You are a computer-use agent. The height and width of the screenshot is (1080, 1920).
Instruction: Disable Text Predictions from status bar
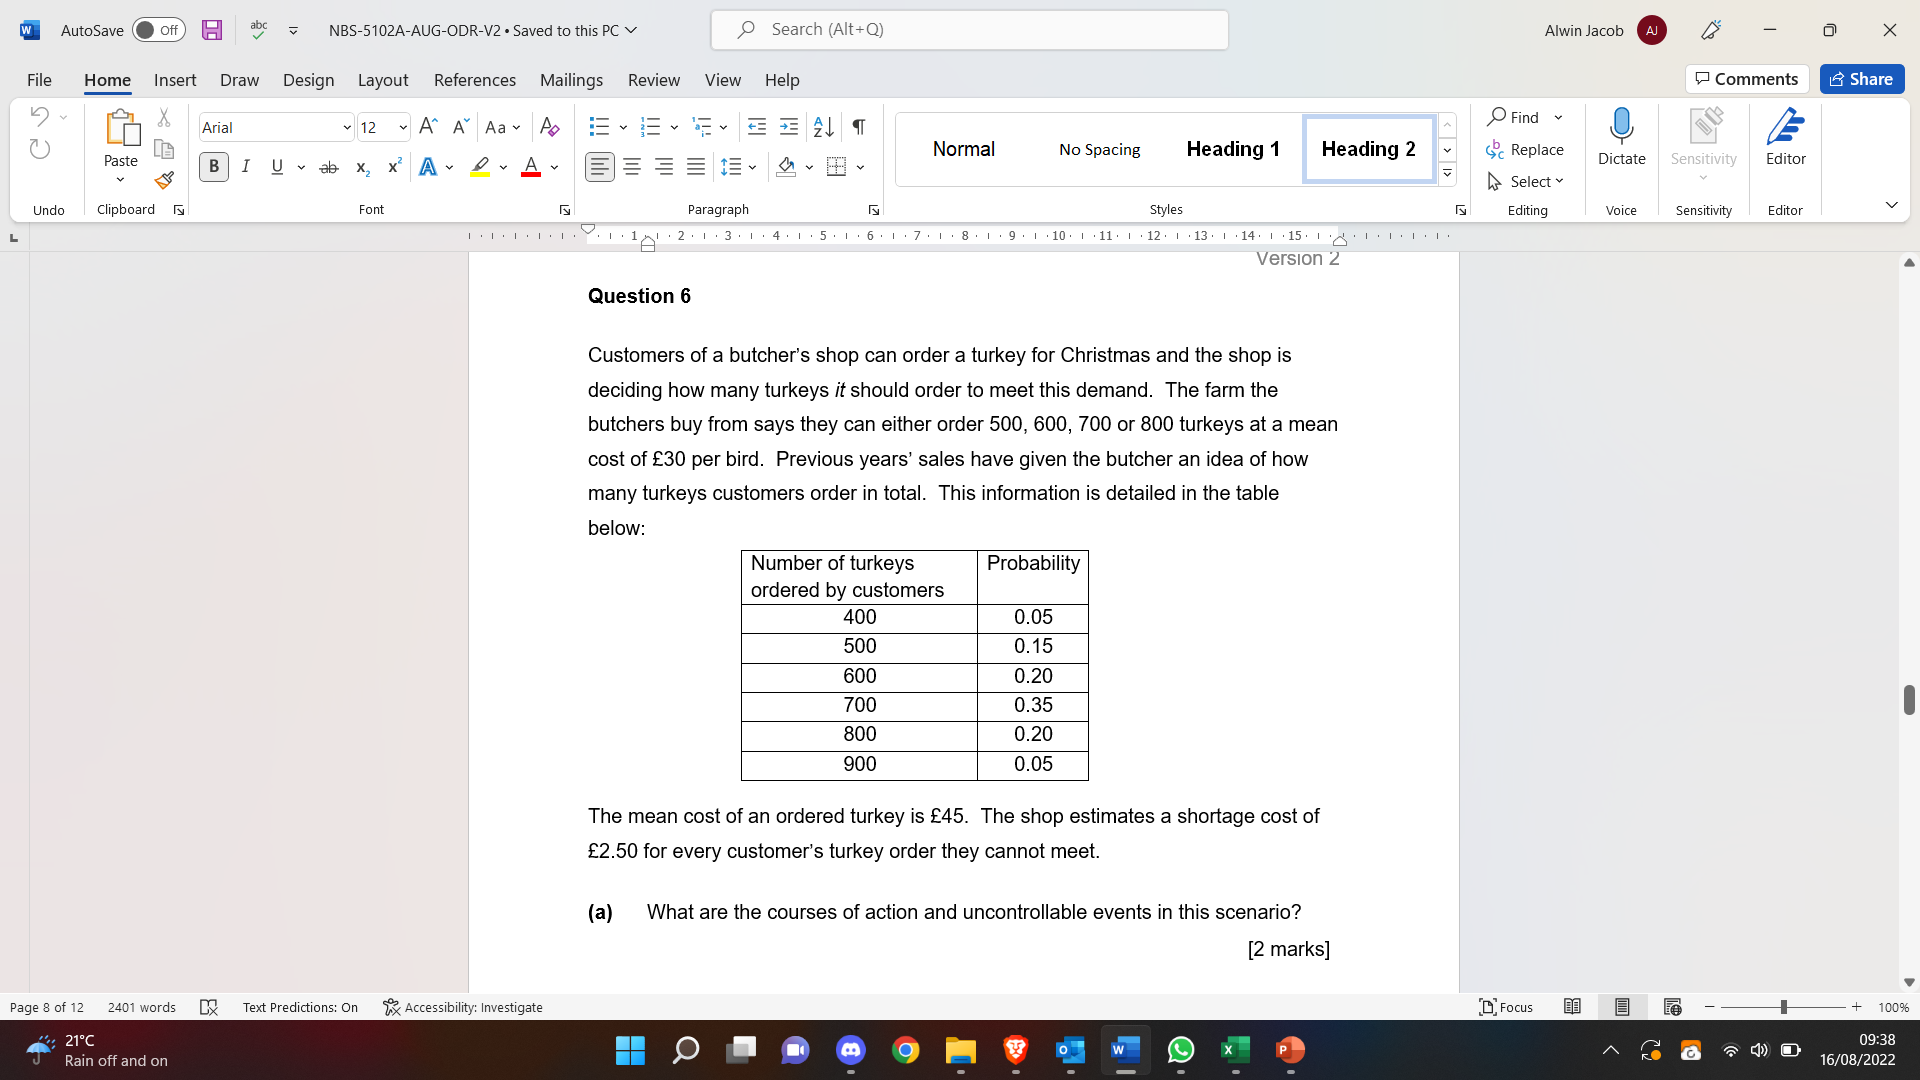click(x=299, y=1007)
